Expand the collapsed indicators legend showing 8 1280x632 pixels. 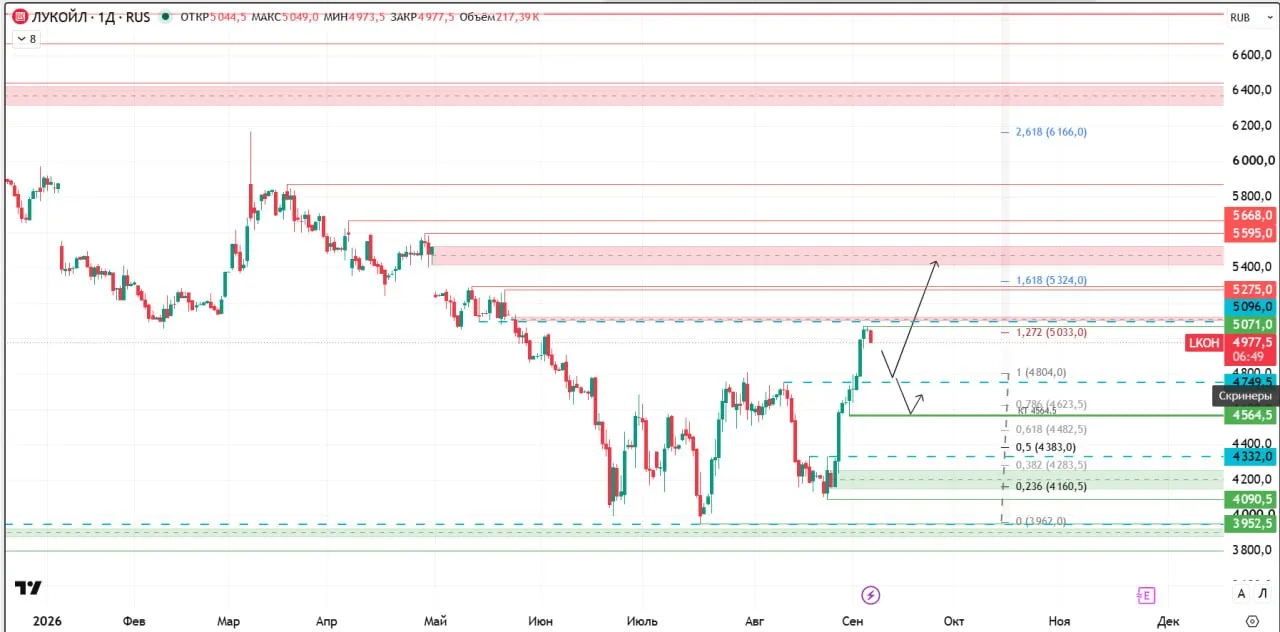[x=25, y=39]
